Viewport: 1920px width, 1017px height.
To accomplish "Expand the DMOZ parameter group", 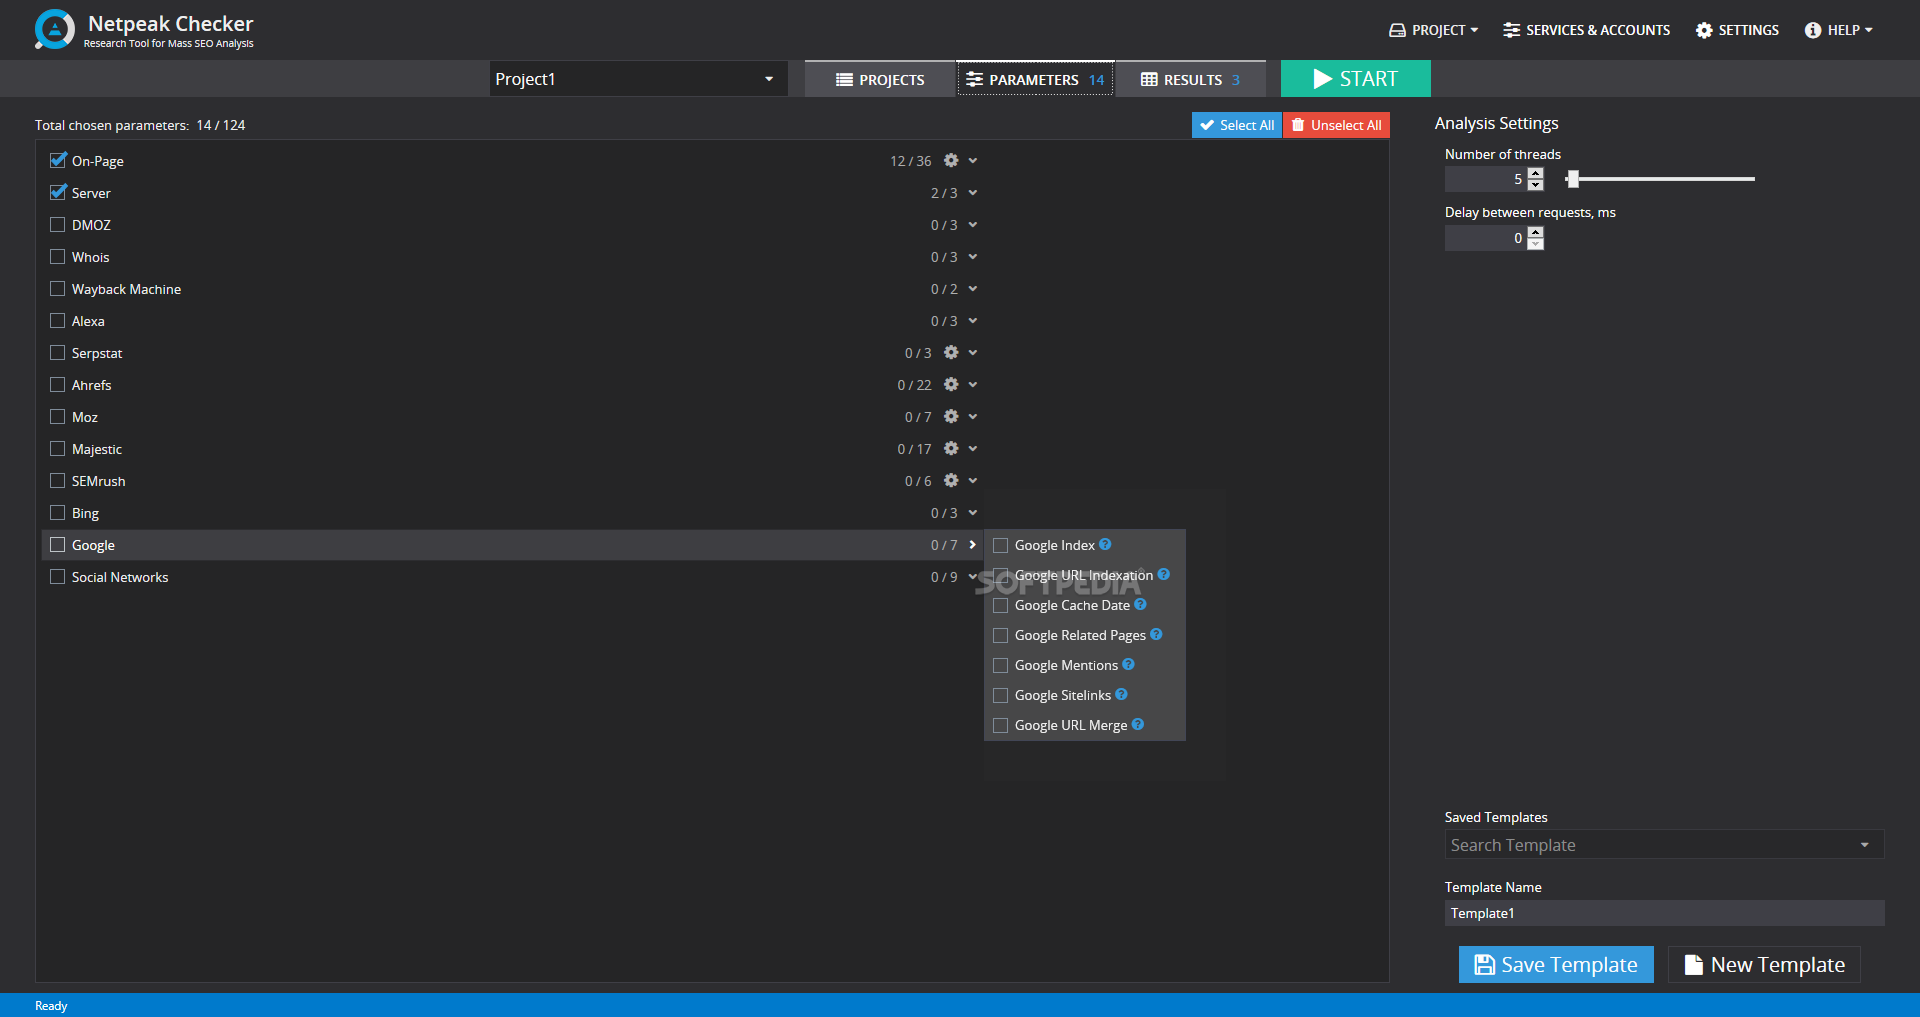I will 972,224.
